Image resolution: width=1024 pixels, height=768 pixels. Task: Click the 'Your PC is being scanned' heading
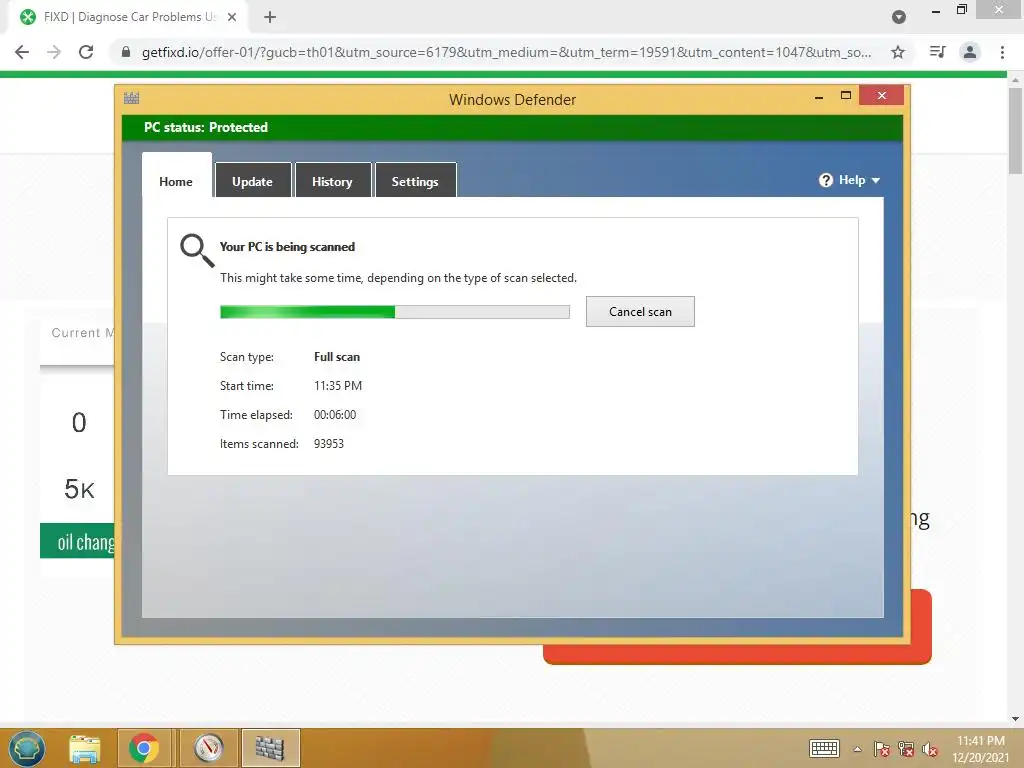click(x=287, y=247)
